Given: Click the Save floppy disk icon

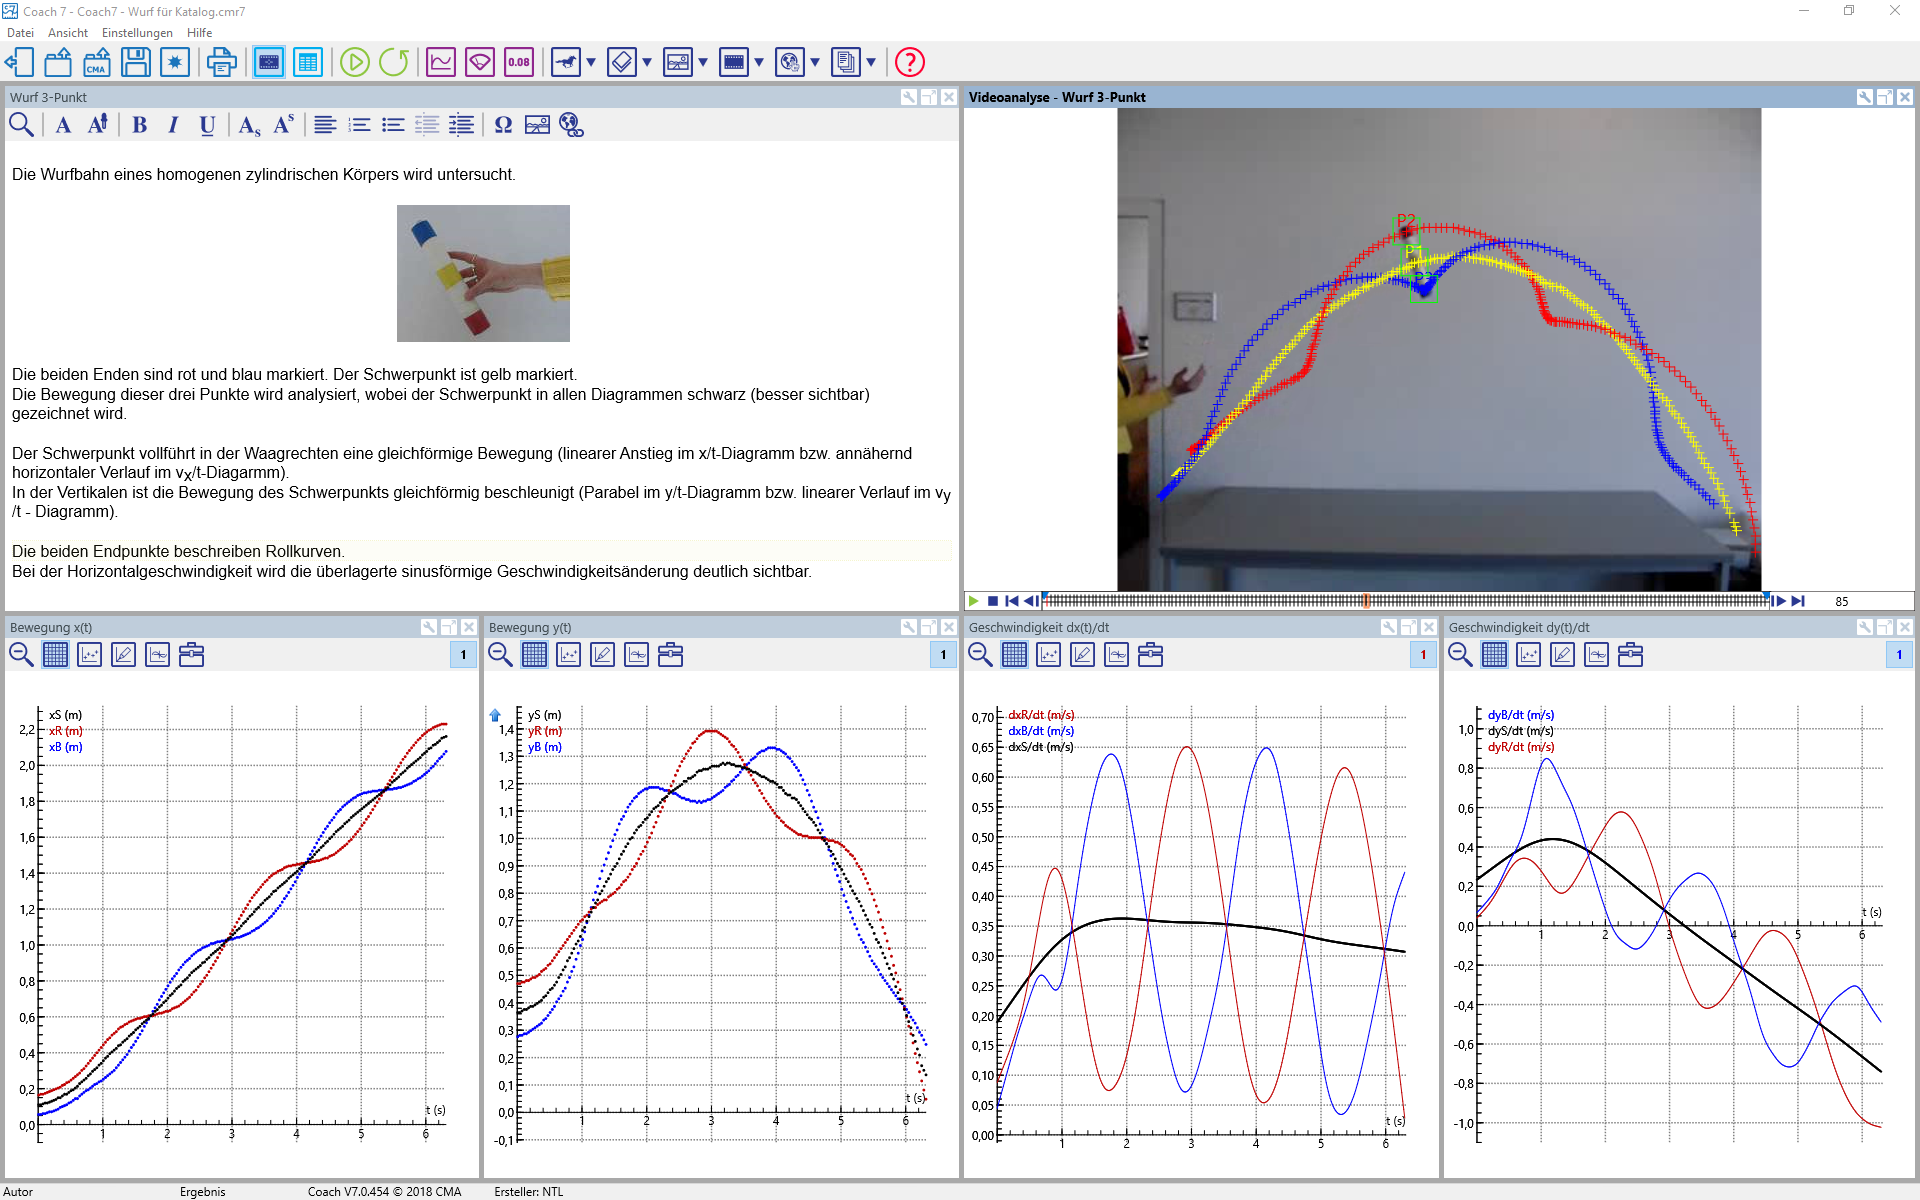Looking at the screenshot, I should (135, 62).
